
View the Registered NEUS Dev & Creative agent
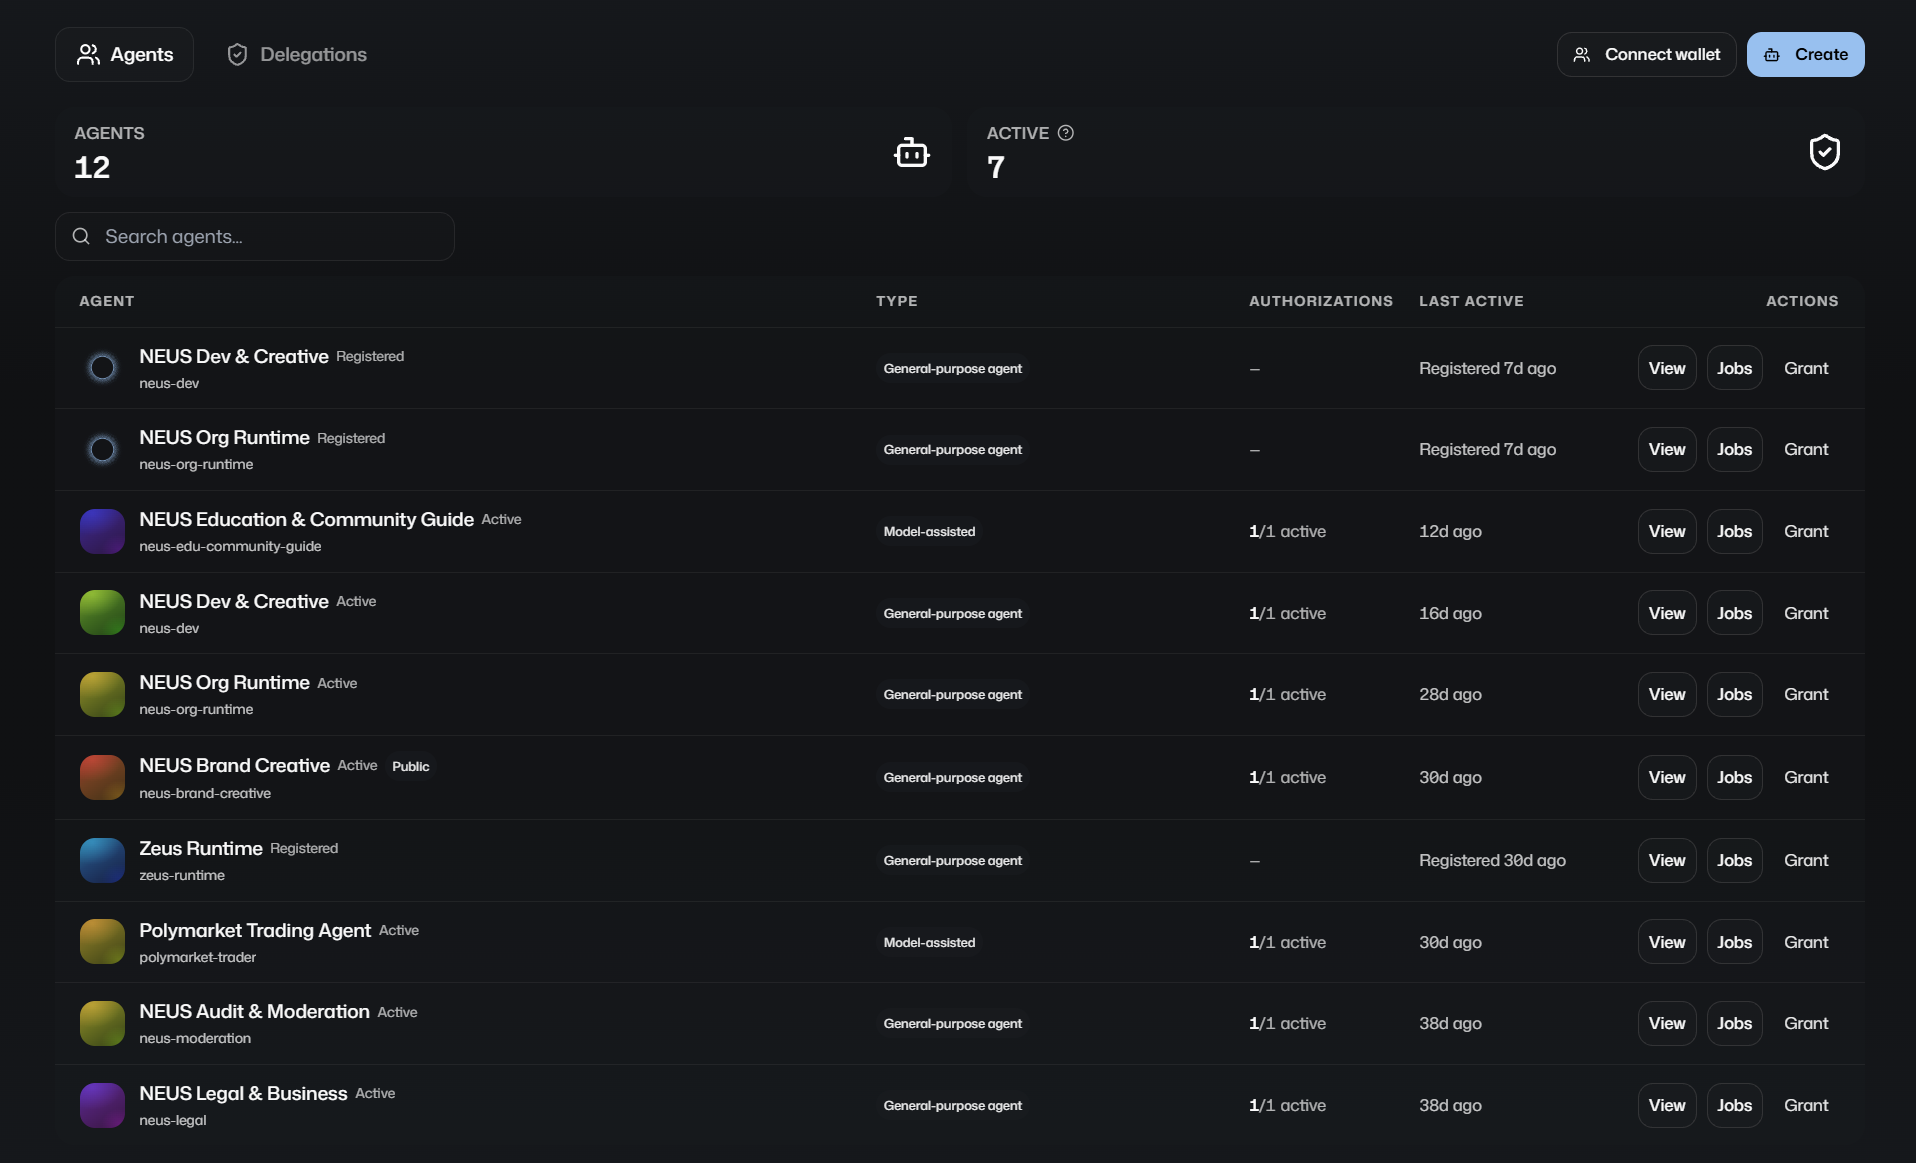tap(1667, 368)
